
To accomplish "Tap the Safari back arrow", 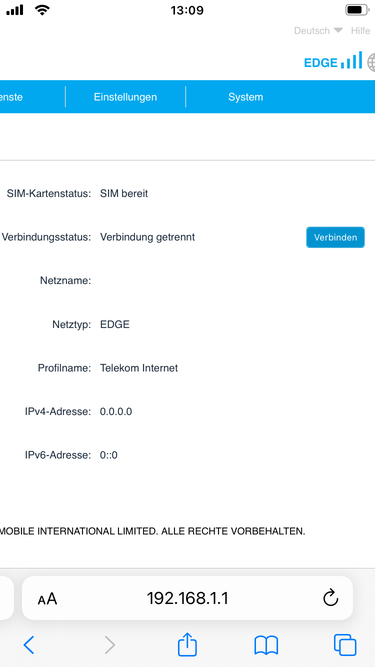I will tap(28, 645).
